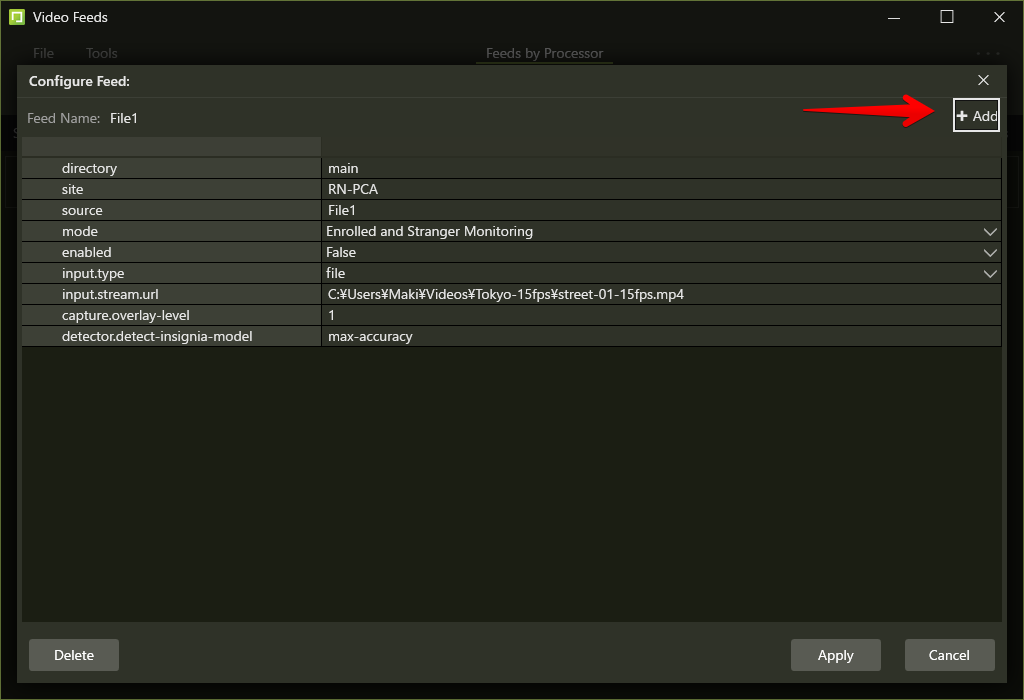
Task: Expand the mode dropdown arrow
Action: (x=990, y=232)
